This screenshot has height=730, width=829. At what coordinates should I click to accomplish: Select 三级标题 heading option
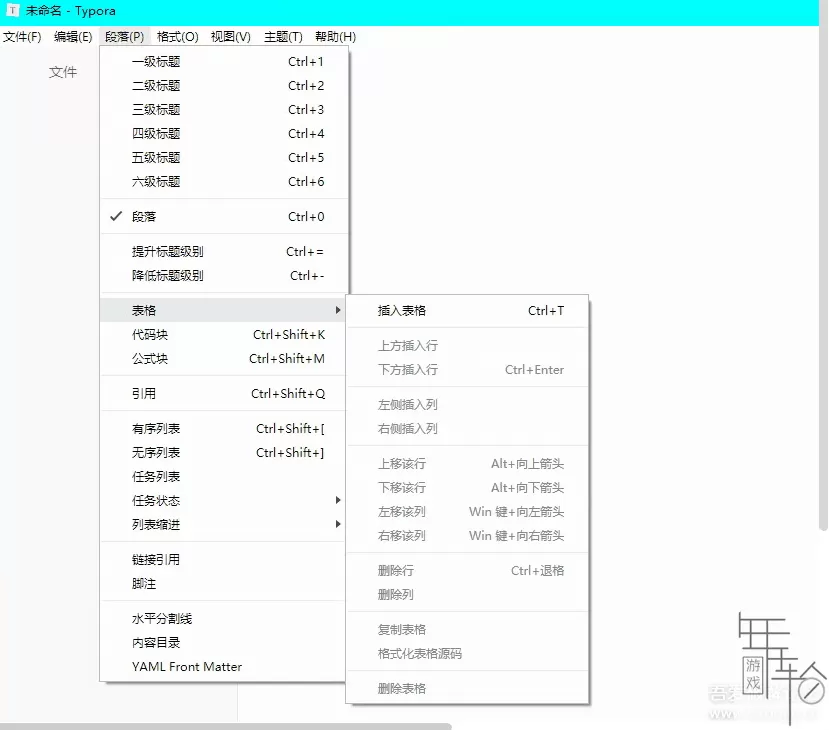click(x=224, y=109)
